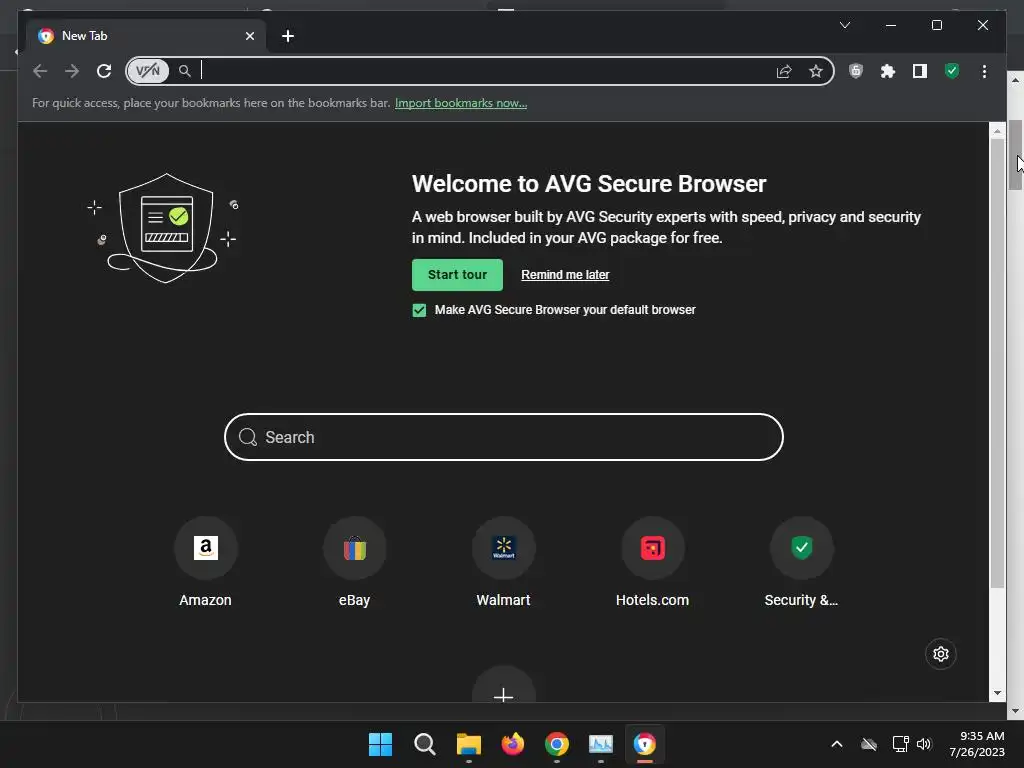Share this page via share icon

point(784,71)
